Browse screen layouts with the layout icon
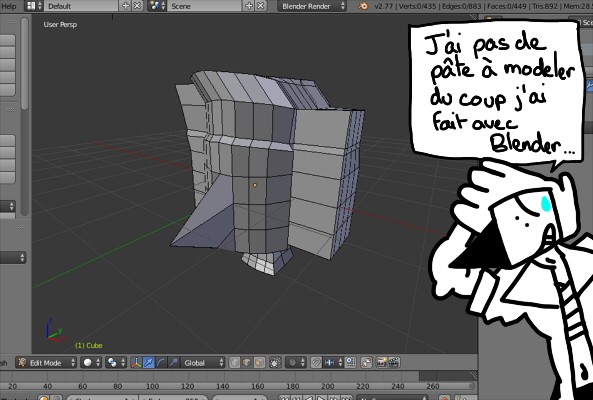This screenshot has height=400, width=593. pos(34,6)
